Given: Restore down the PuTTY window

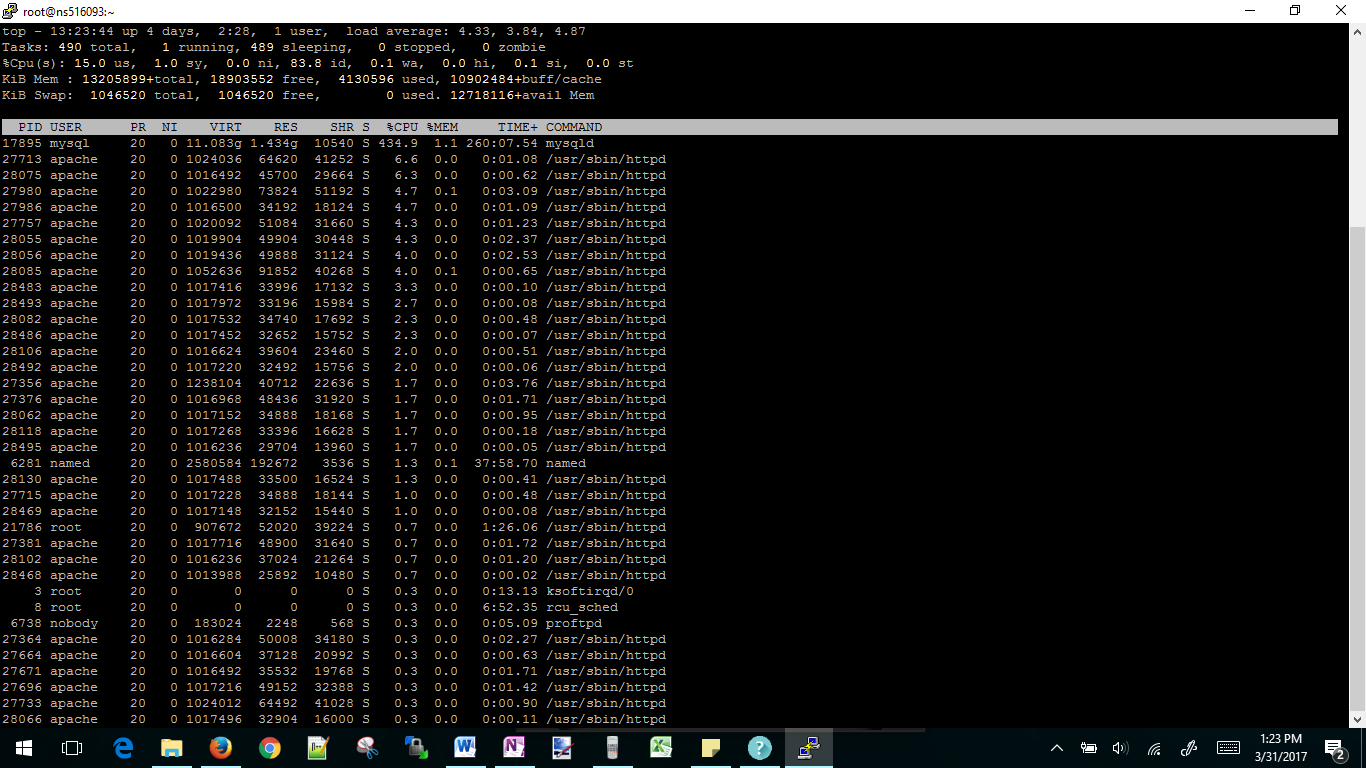Looking at the screenshot, I should [x=1295, y=11].
